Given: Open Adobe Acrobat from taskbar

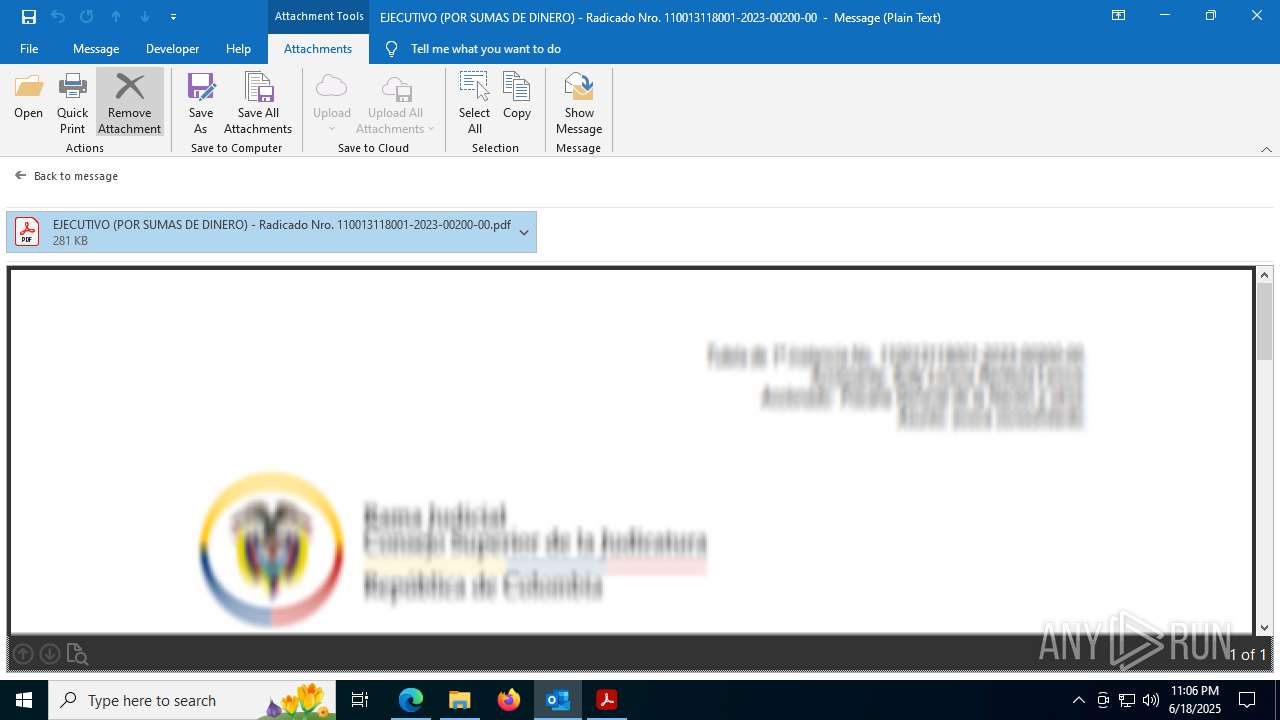Looking at the screenshot, I should point(607,700).
